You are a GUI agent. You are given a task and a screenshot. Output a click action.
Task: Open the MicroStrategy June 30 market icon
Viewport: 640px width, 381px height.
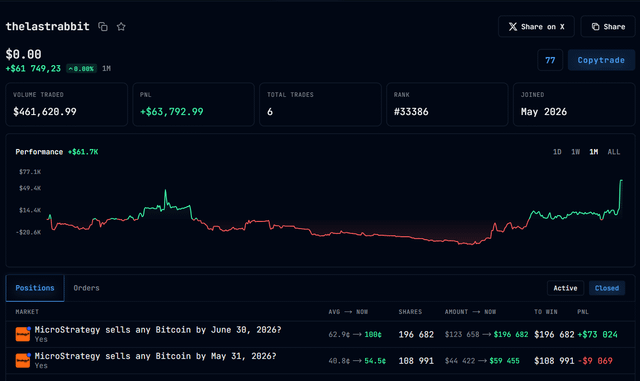(x=23, y=334)
